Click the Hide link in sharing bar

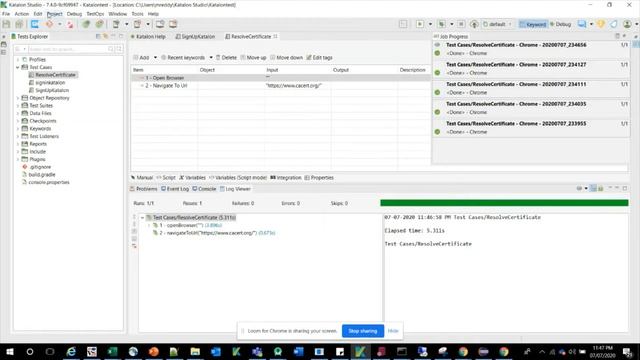393,331
